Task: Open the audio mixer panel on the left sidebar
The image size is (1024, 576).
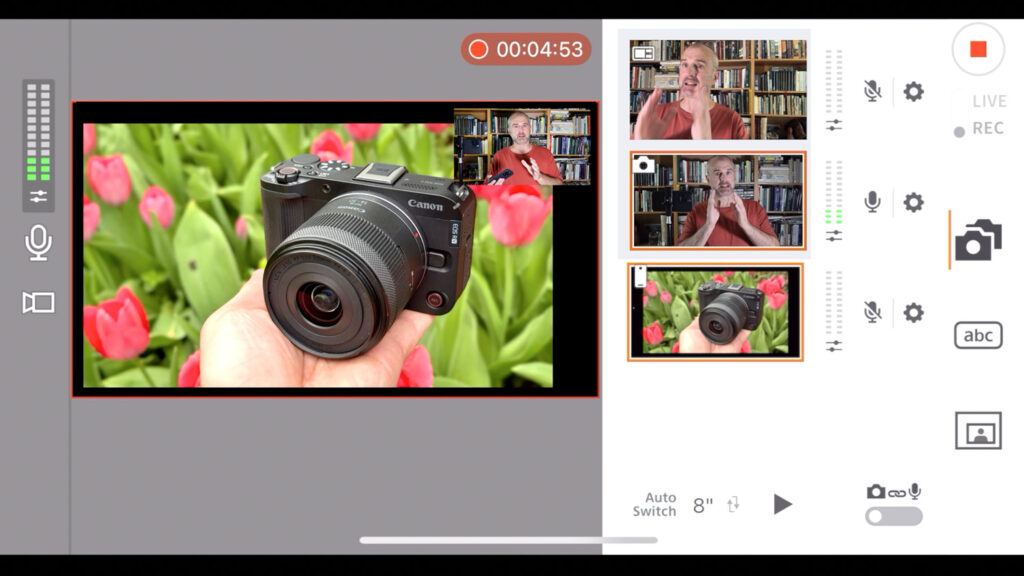Action: point(38,197)
